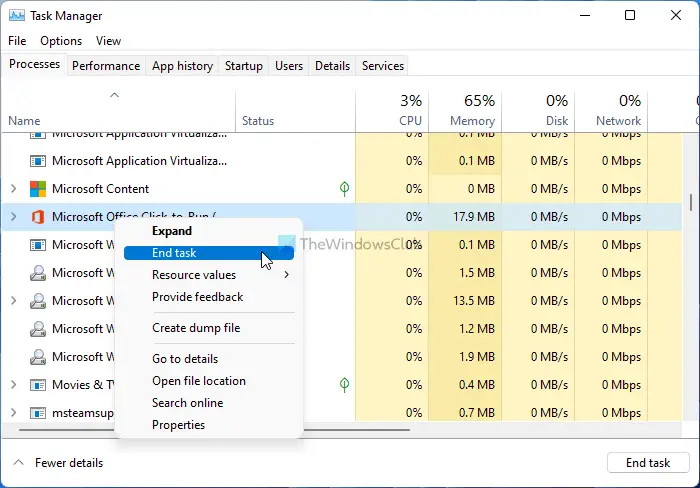Image resolution: width=700 pixels, height=488 pixels.
Task: Minimize the Task Manager window
Action: [585, 16]
